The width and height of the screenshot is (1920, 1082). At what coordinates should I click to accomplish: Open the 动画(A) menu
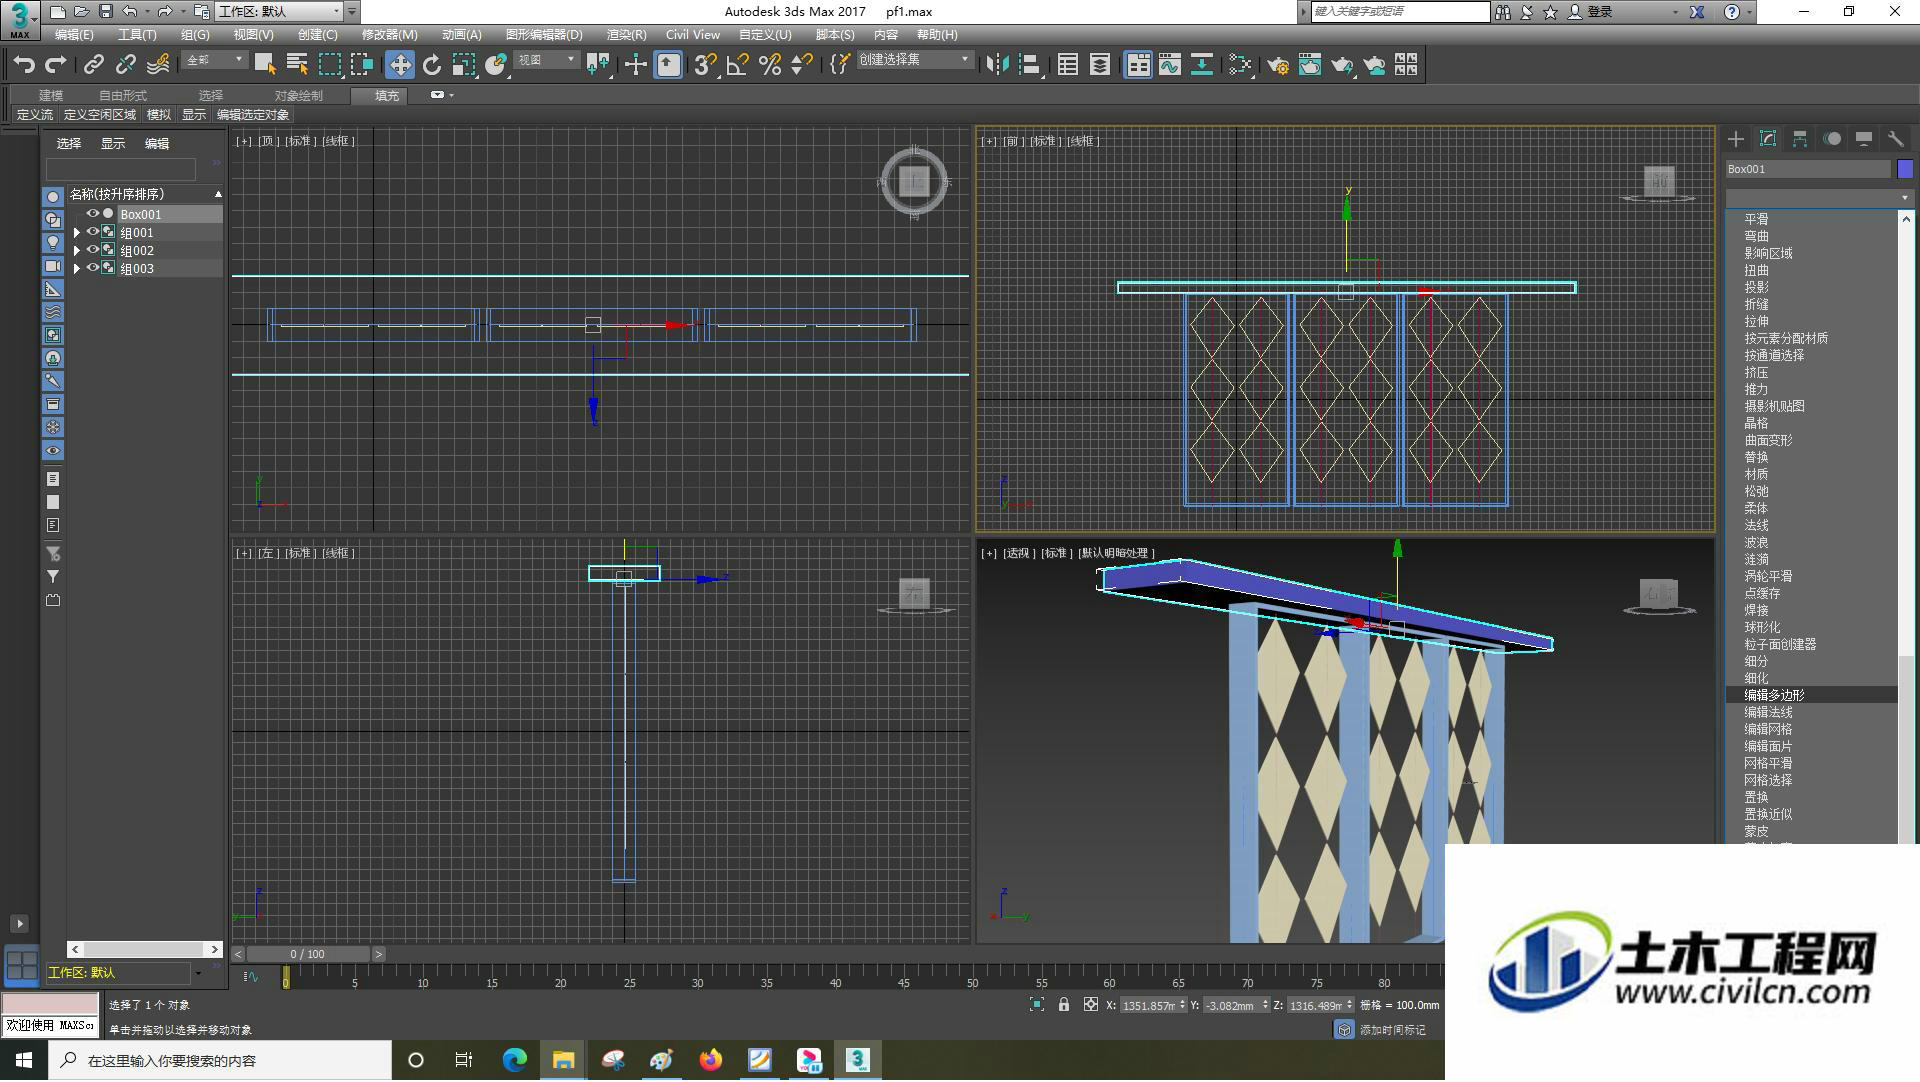[x=461, y=34]
